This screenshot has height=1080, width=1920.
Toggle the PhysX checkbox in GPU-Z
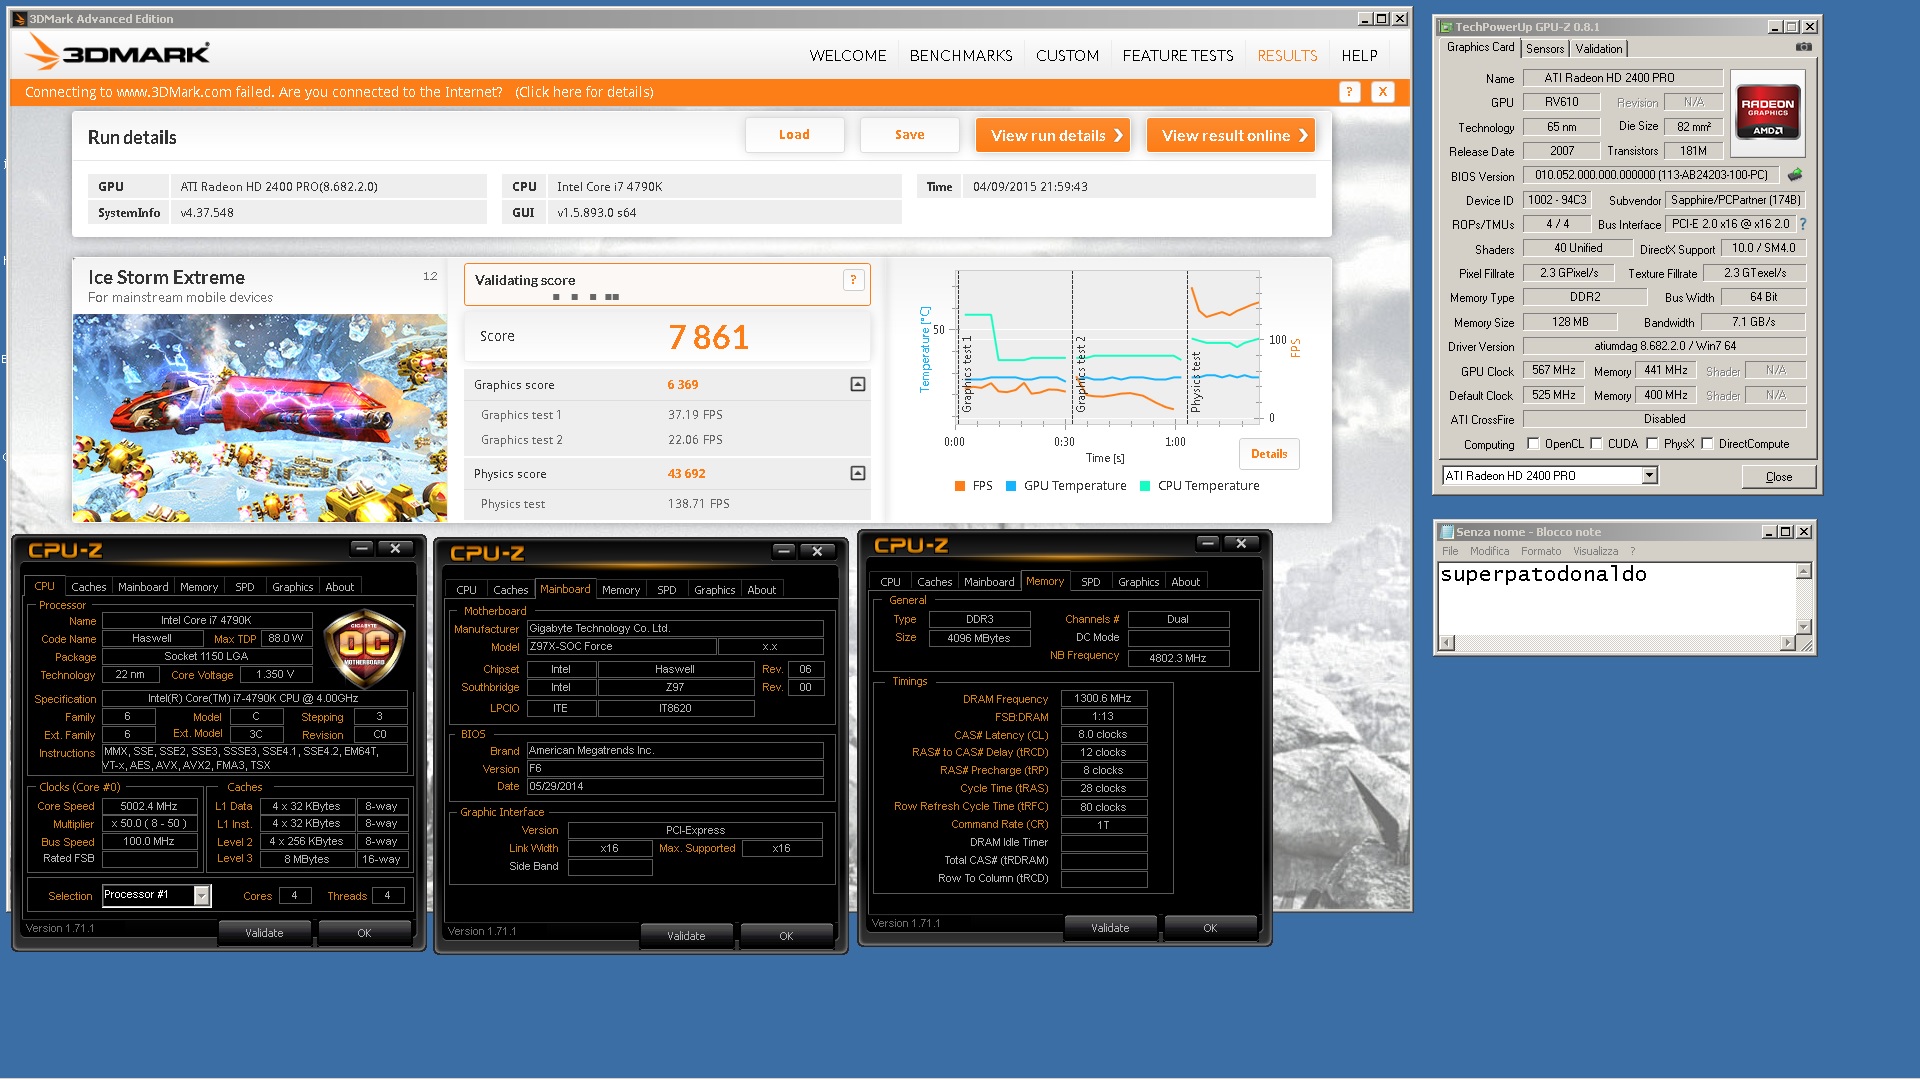(1652, 444)
